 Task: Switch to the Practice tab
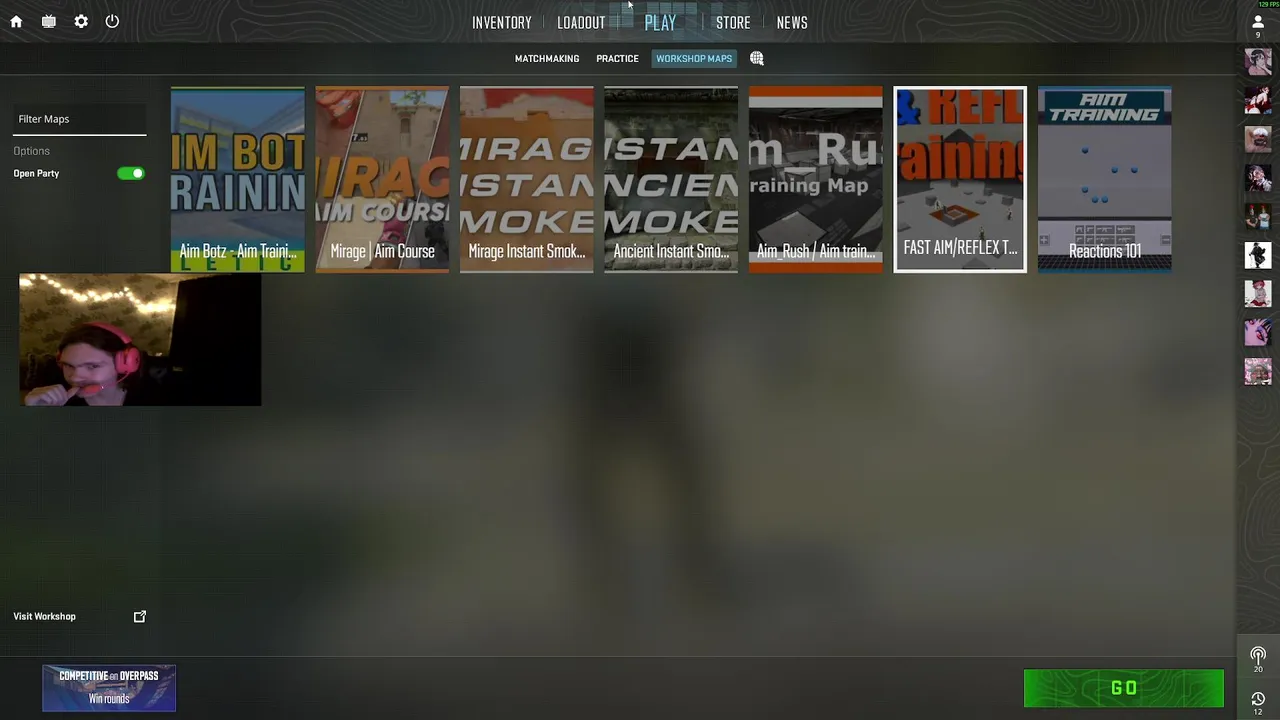(617, 58)
